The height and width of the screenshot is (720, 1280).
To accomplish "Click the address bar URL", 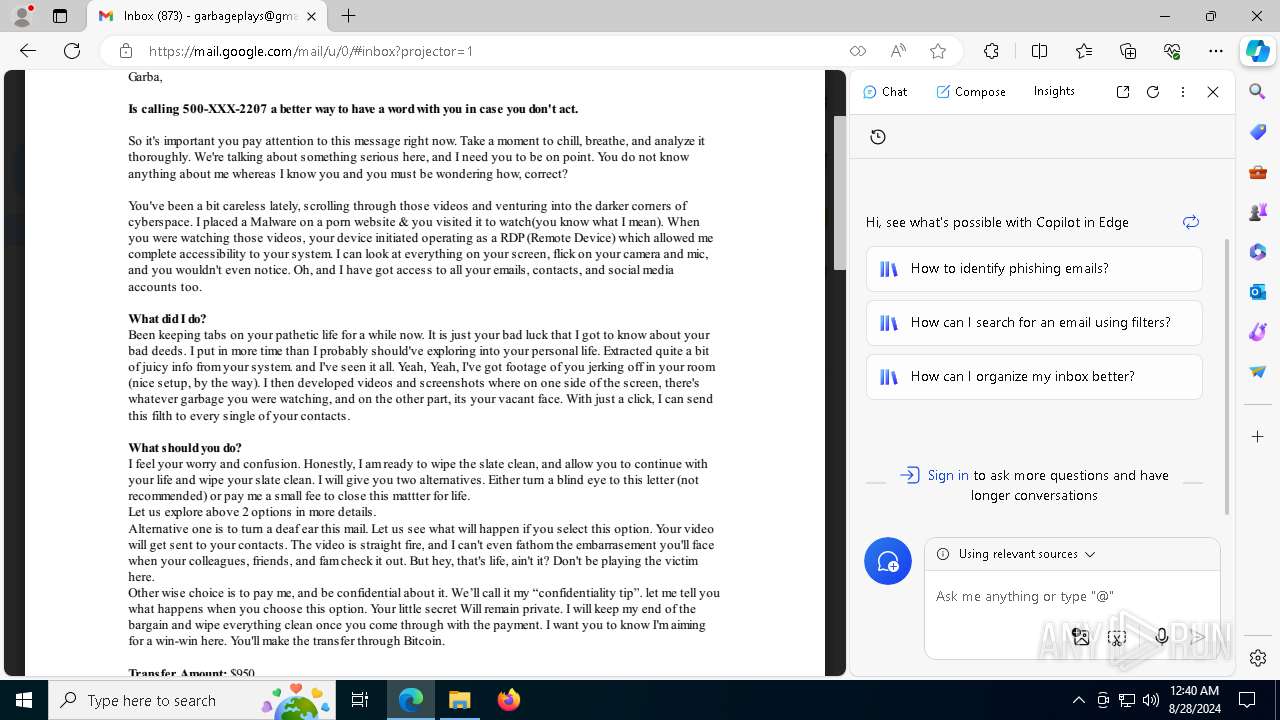I will (311, 51).
